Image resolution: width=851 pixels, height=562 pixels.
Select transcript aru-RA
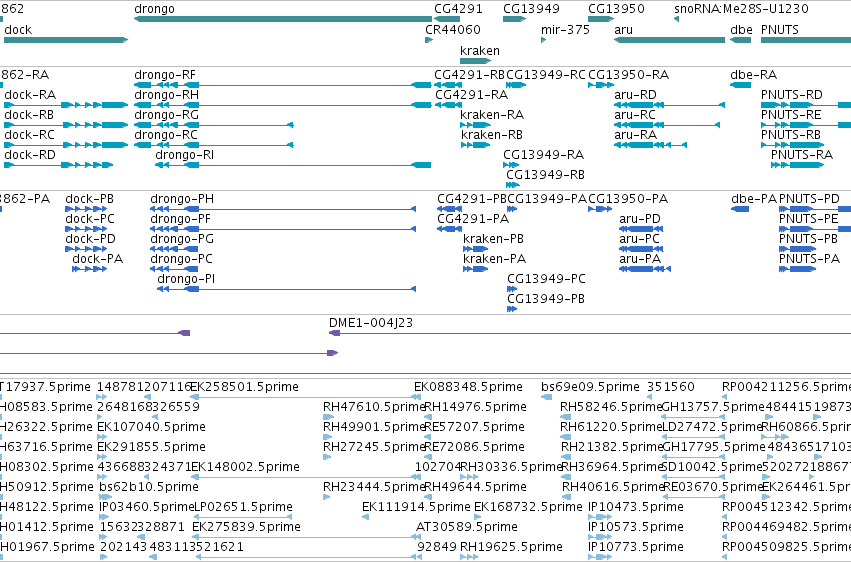pyautogui.click(x=651, y=145)
